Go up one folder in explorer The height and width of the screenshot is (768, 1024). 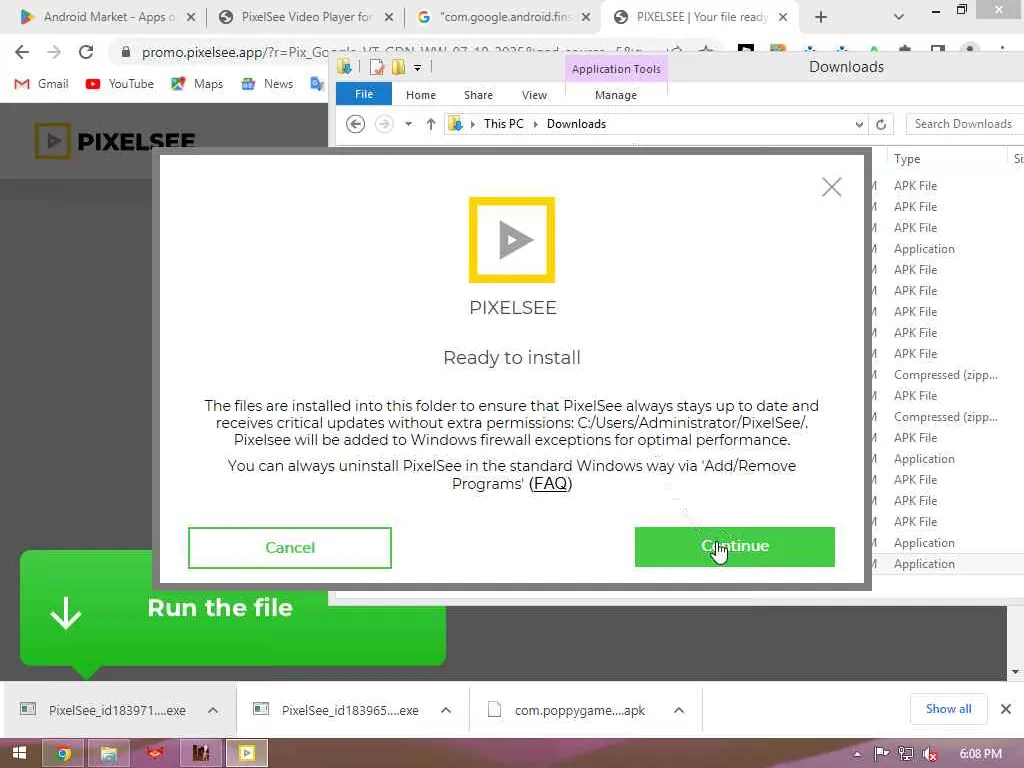[x=430, y=123]
